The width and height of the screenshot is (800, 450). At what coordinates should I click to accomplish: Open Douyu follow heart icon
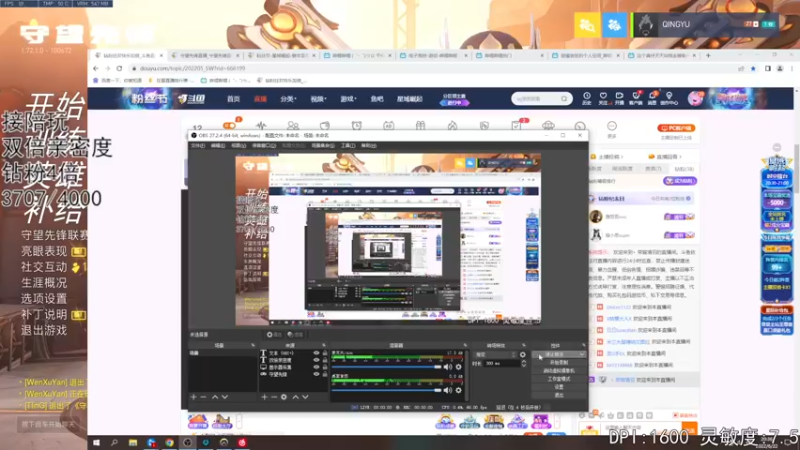coord(603,98)
